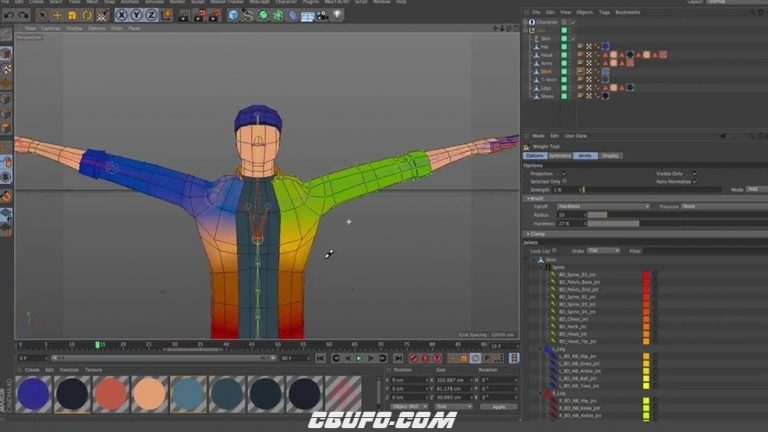Image resolution: width=768 pixels, height=432 pixels.
Task: Click the Undo arrow icon
Action: tap(9, 16)
